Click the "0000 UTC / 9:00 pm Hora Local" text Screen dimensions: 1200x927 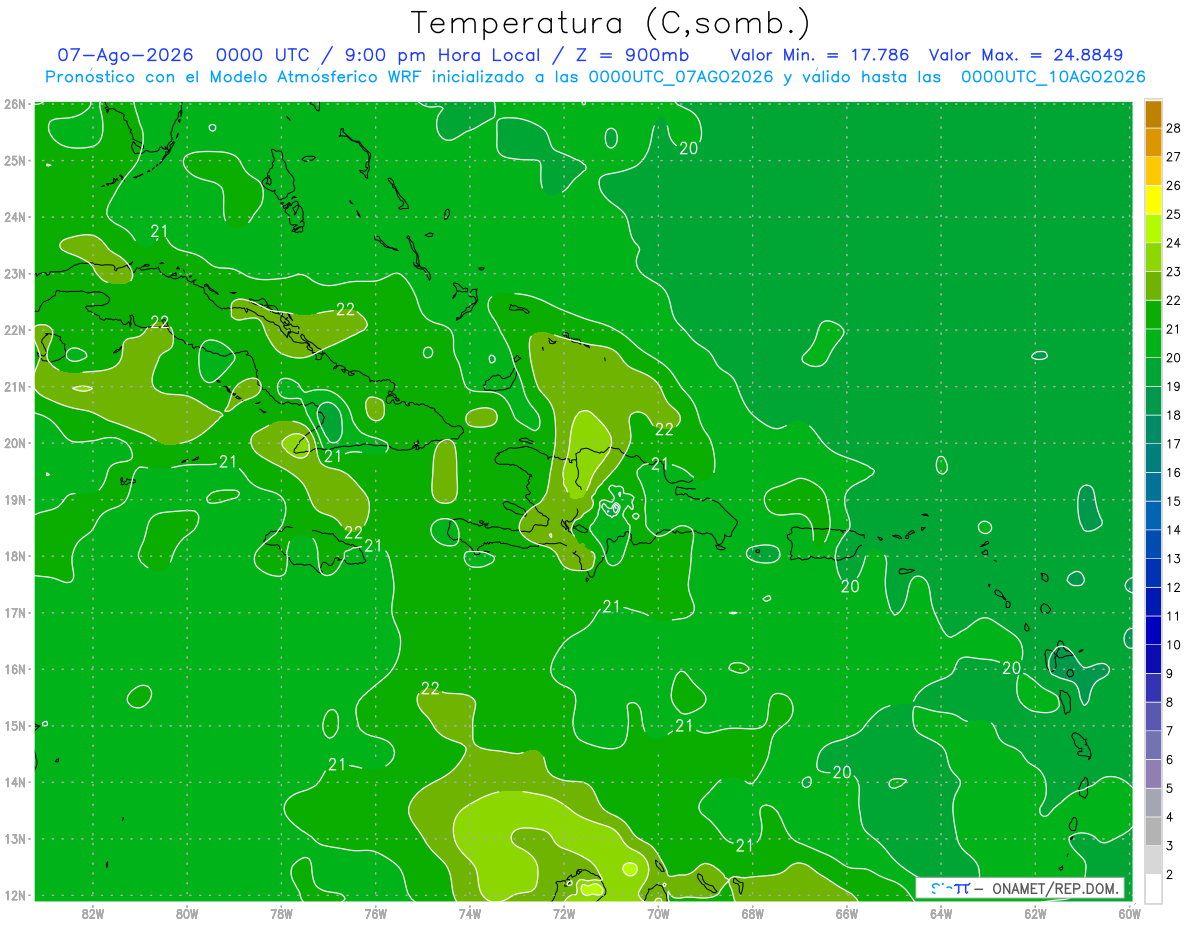point(378,55)
